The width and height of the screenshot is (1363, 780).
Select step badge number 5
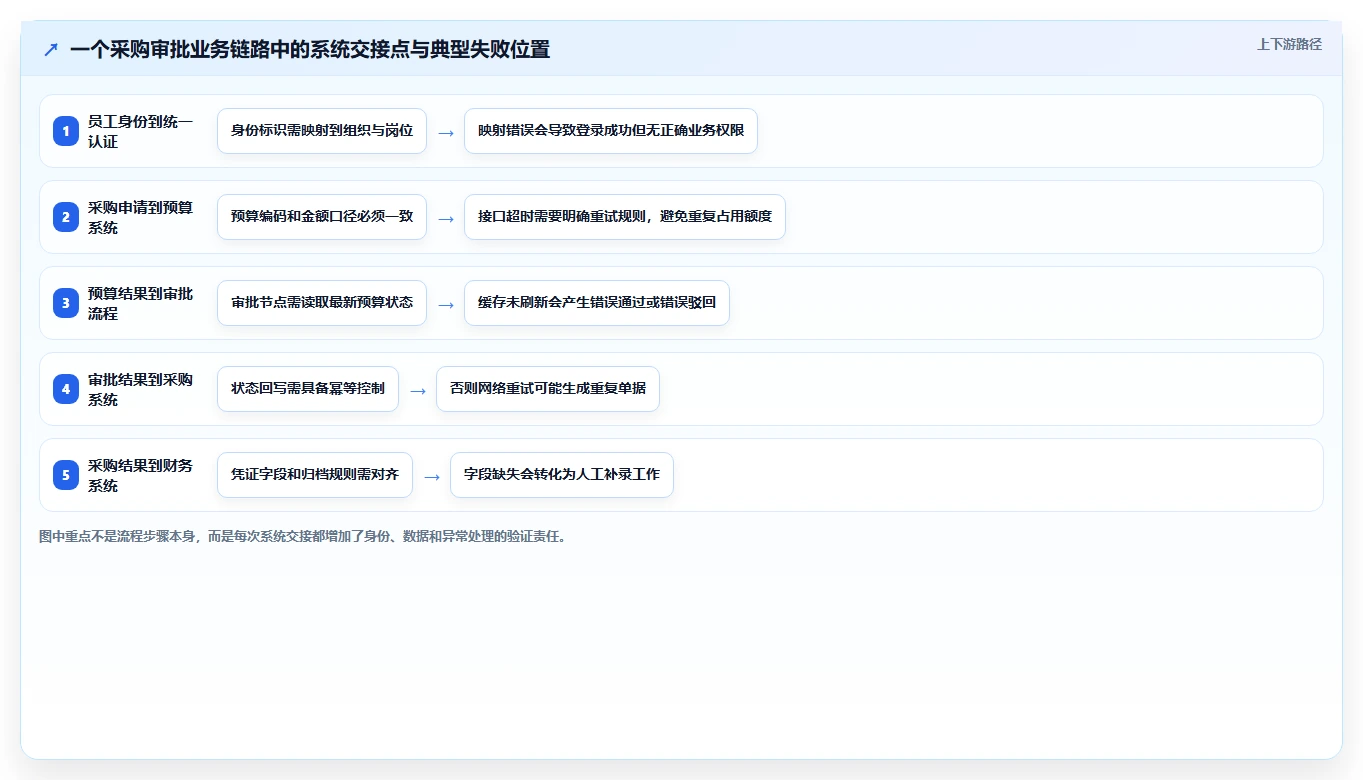click(x=66, y=475)
